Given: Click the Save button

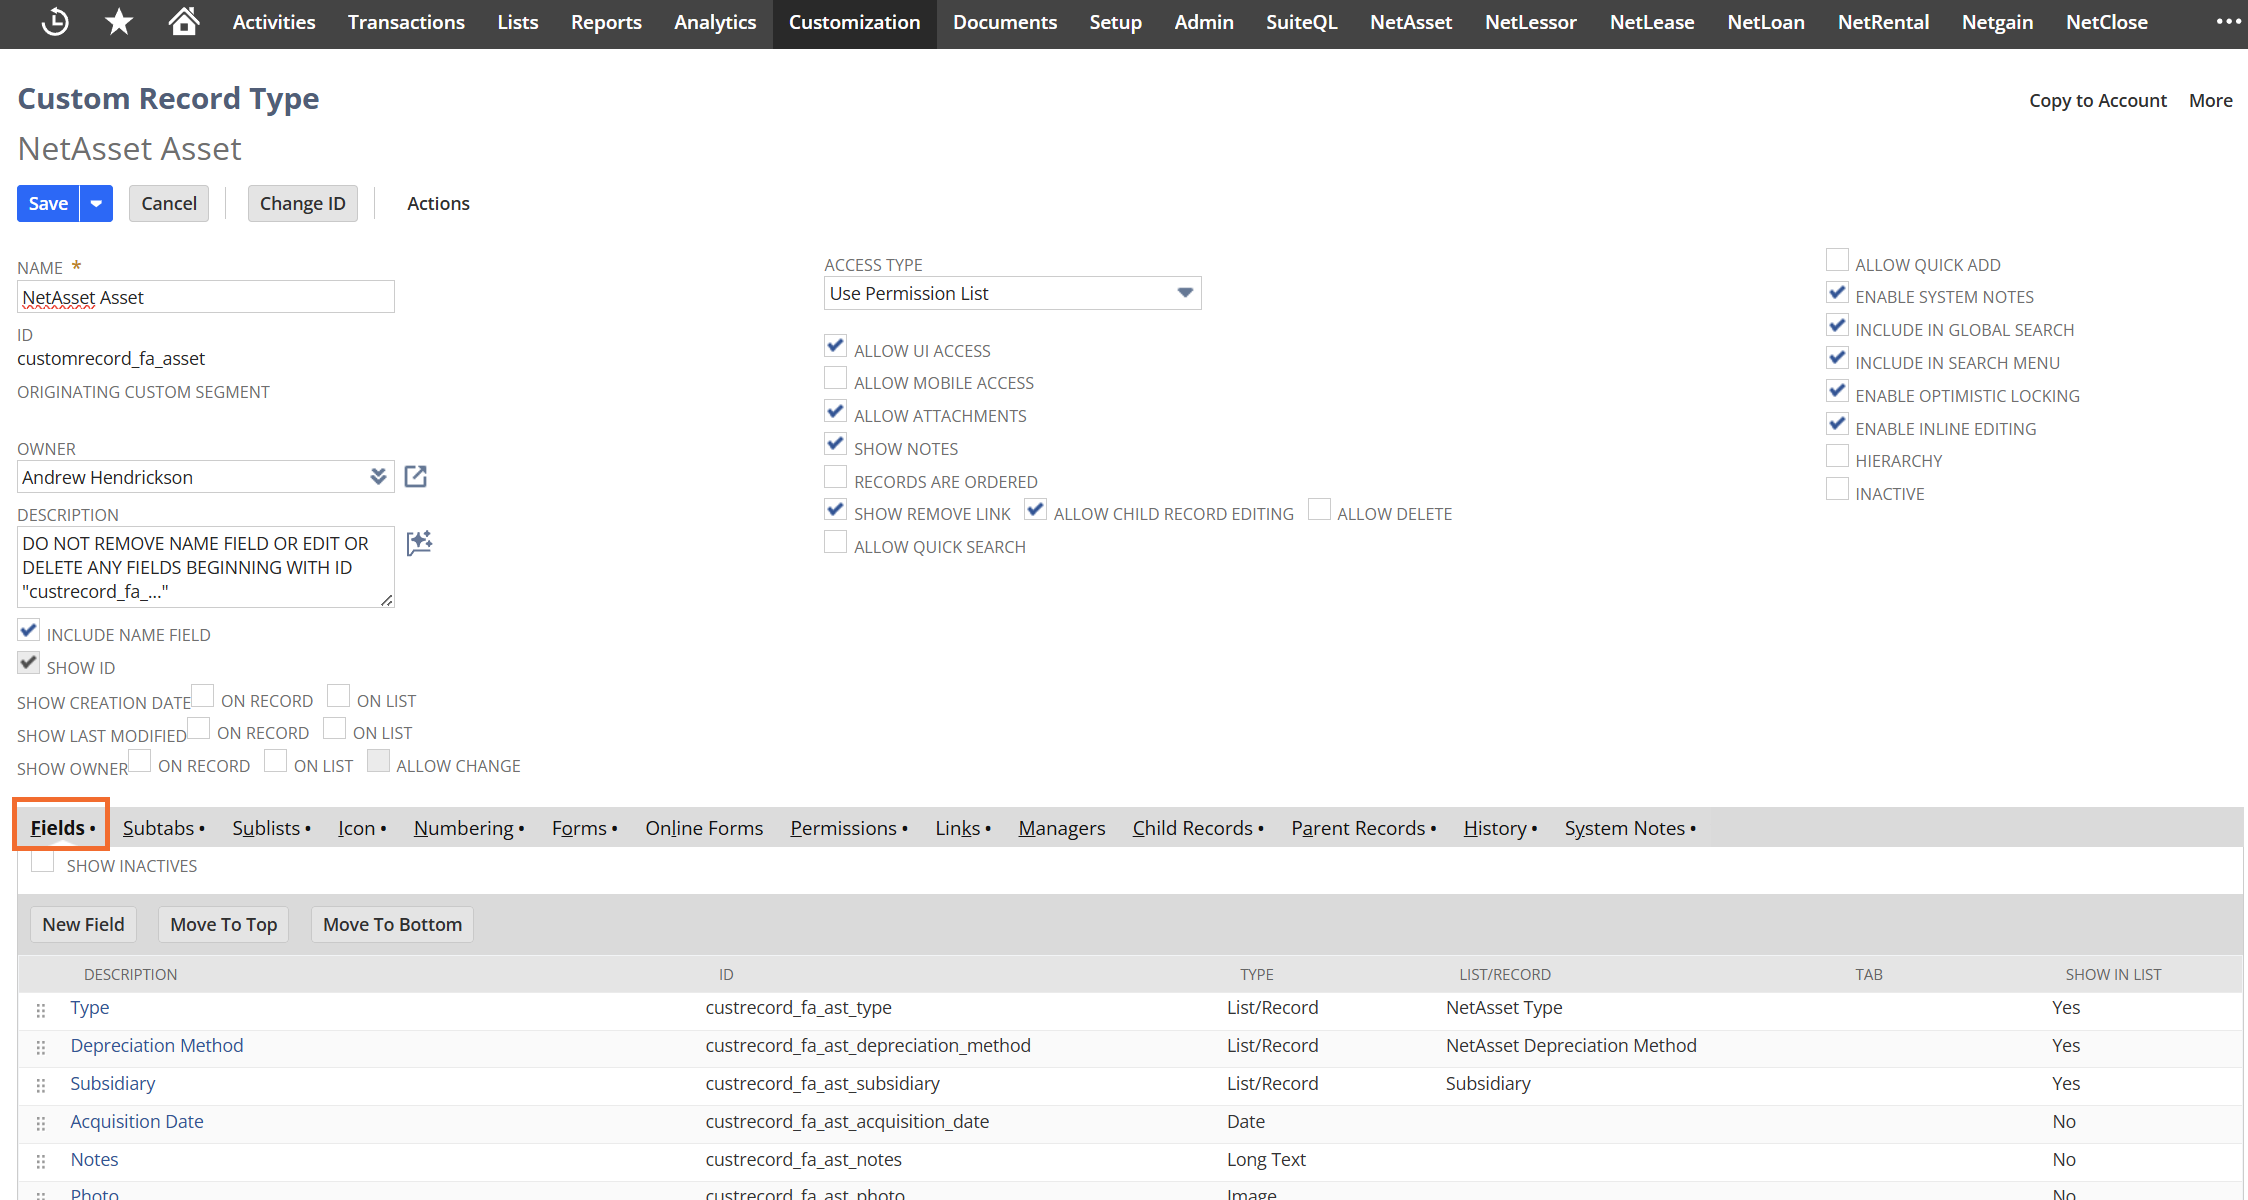Looking at the screenshot, I should 48,203.
